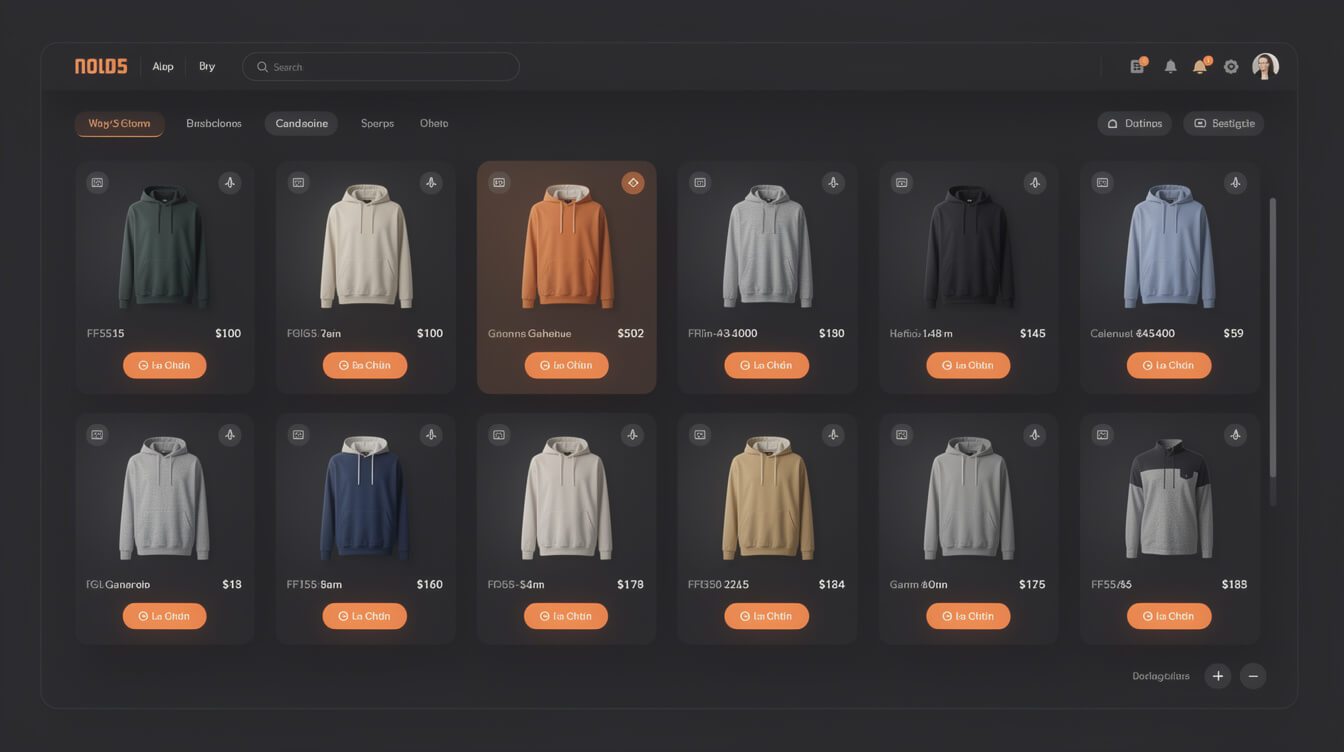The width and height of the screenshot is (1344, 752).
Task: Click the pin icon on the $178 light hoodie card
Action: tap(632, 434)
